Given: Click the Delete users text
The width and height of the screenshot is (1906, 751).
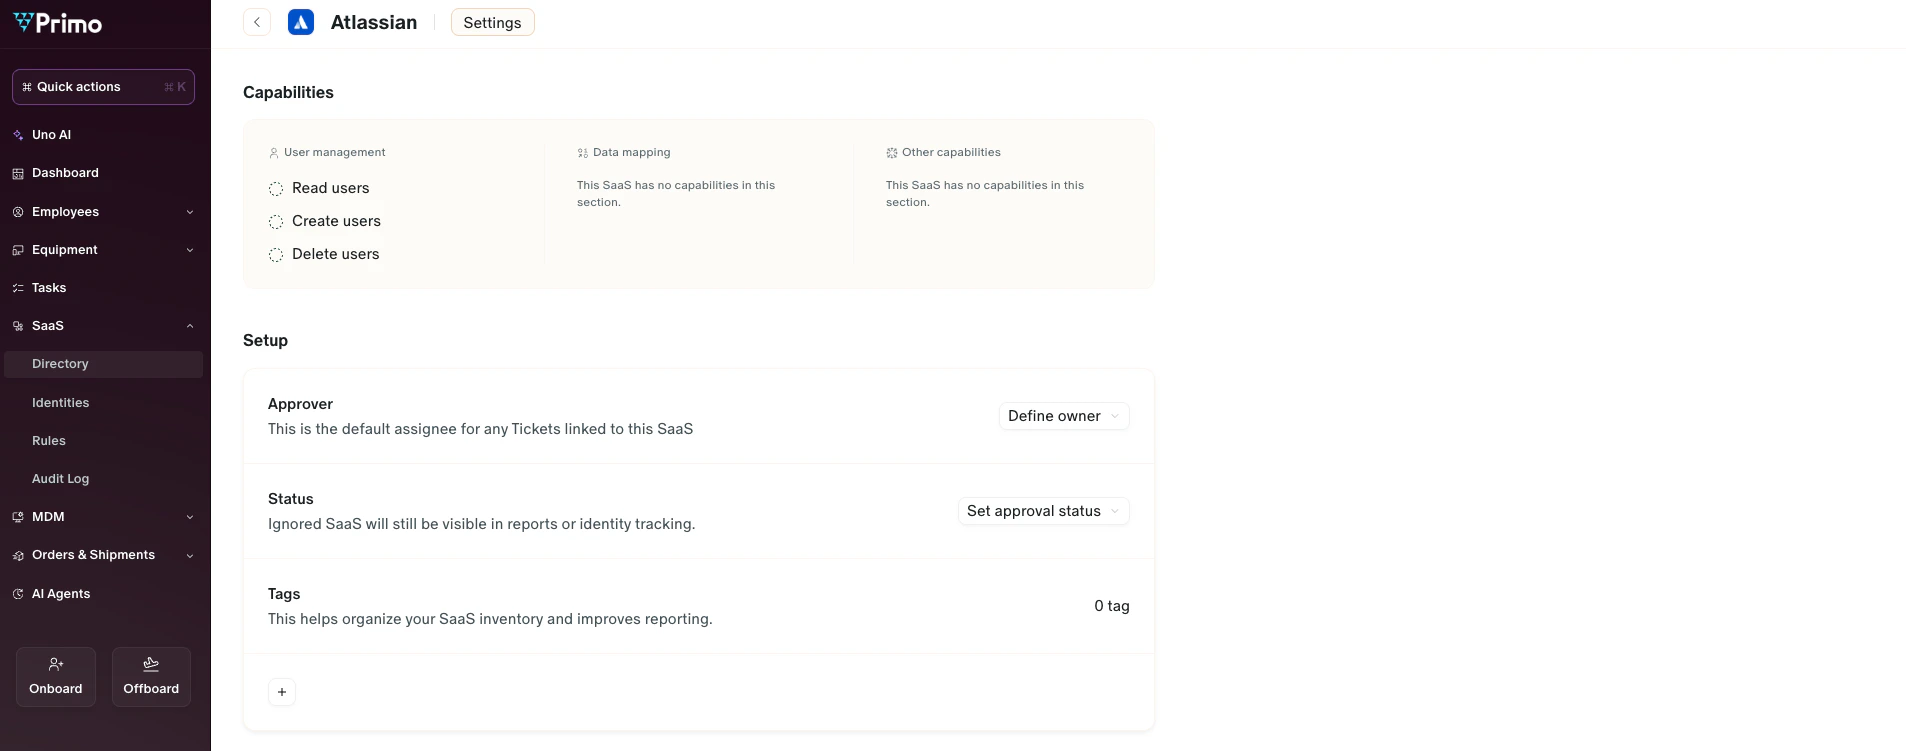Looking at the screenshot, I should (336, 254).
